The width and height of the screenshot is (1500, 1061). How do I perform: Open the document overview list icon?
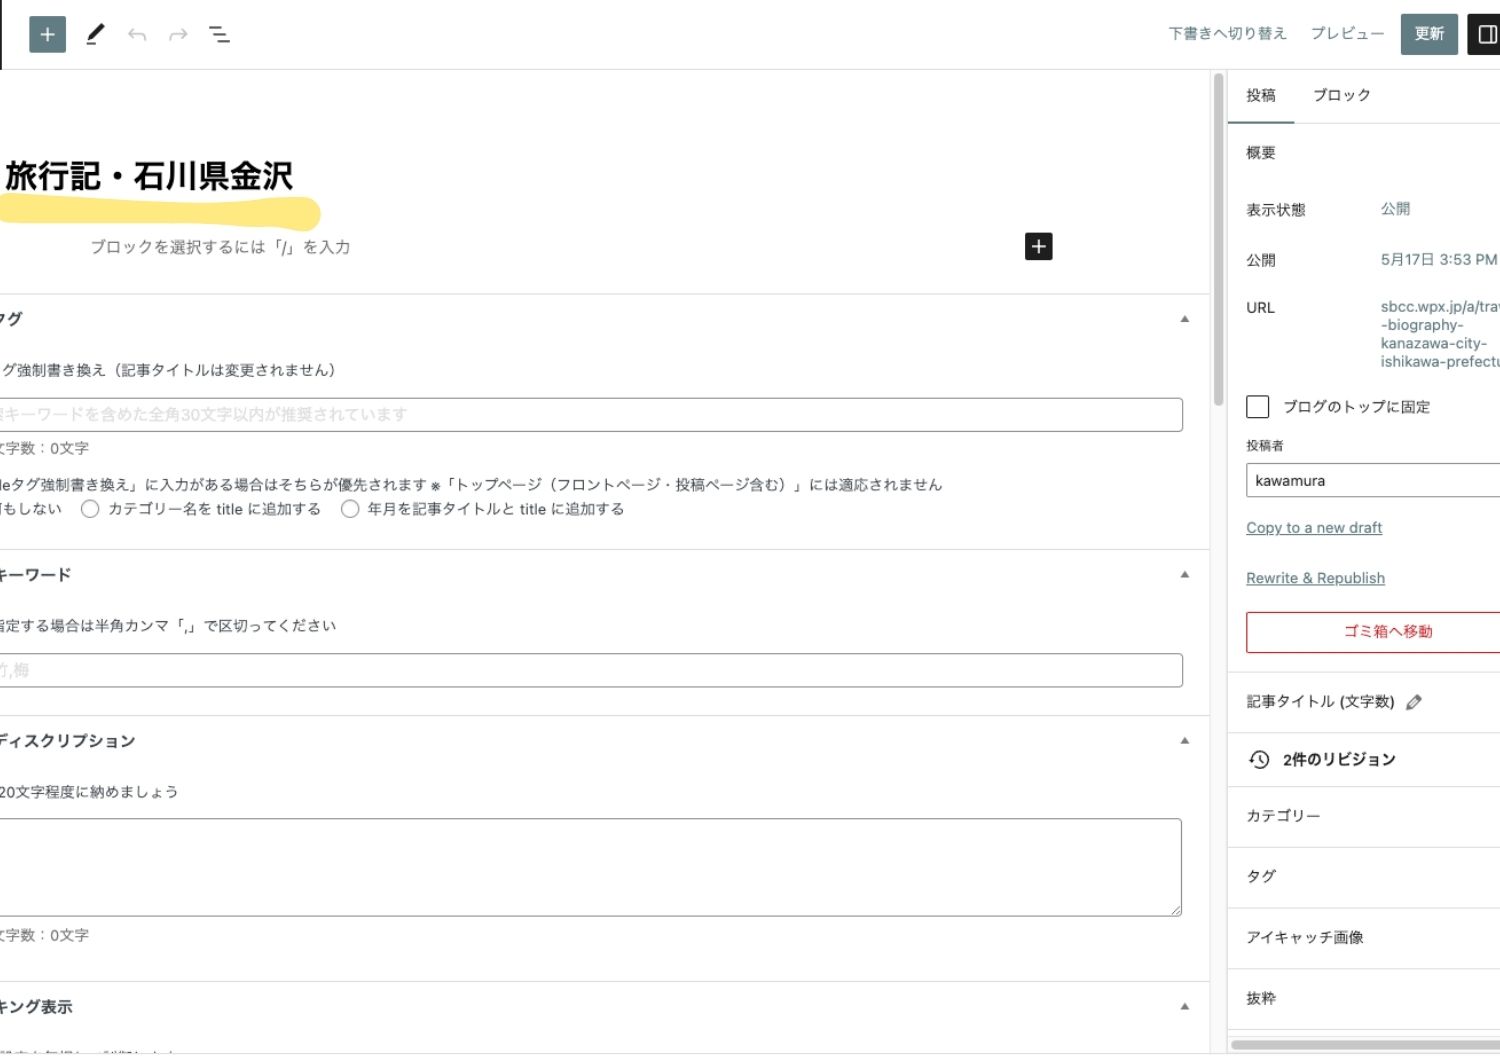click(x=219, y=35)
